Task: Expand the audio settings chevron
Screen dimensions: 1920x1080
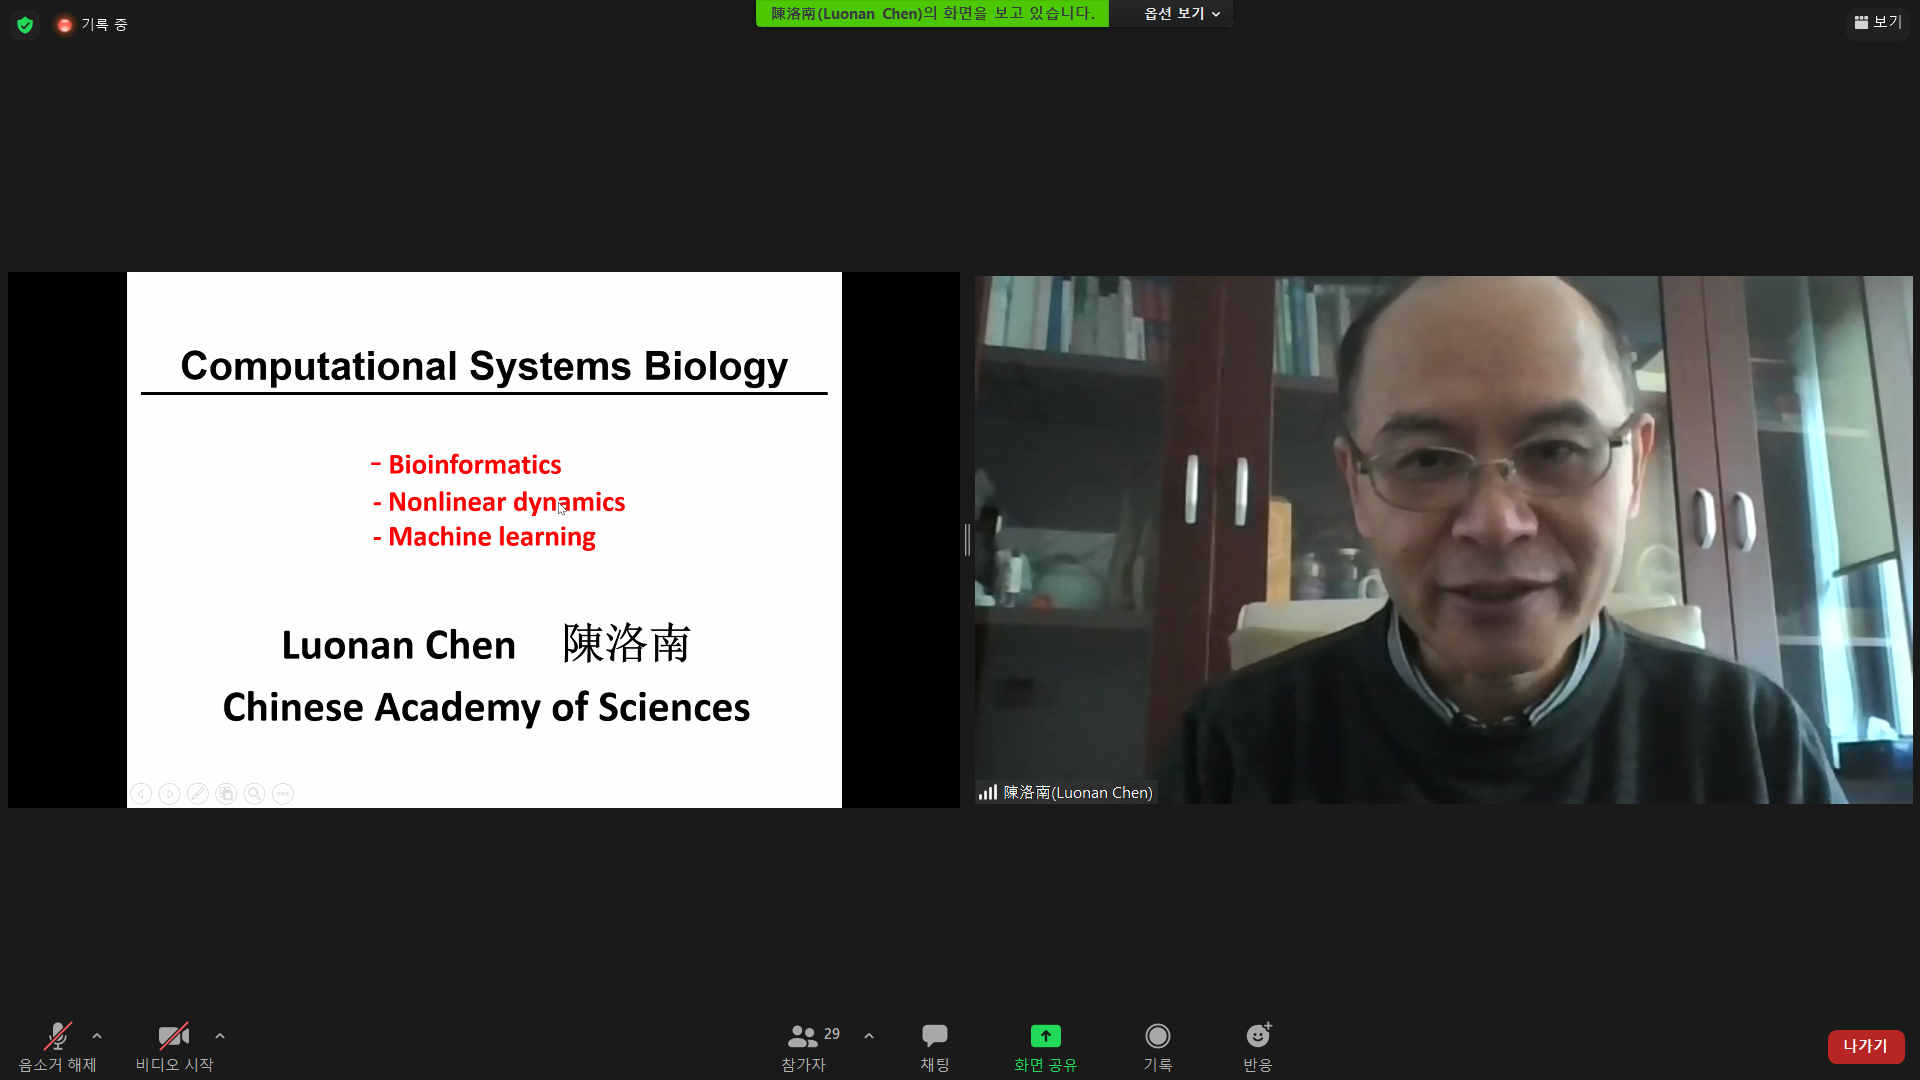Action: 96,1036
